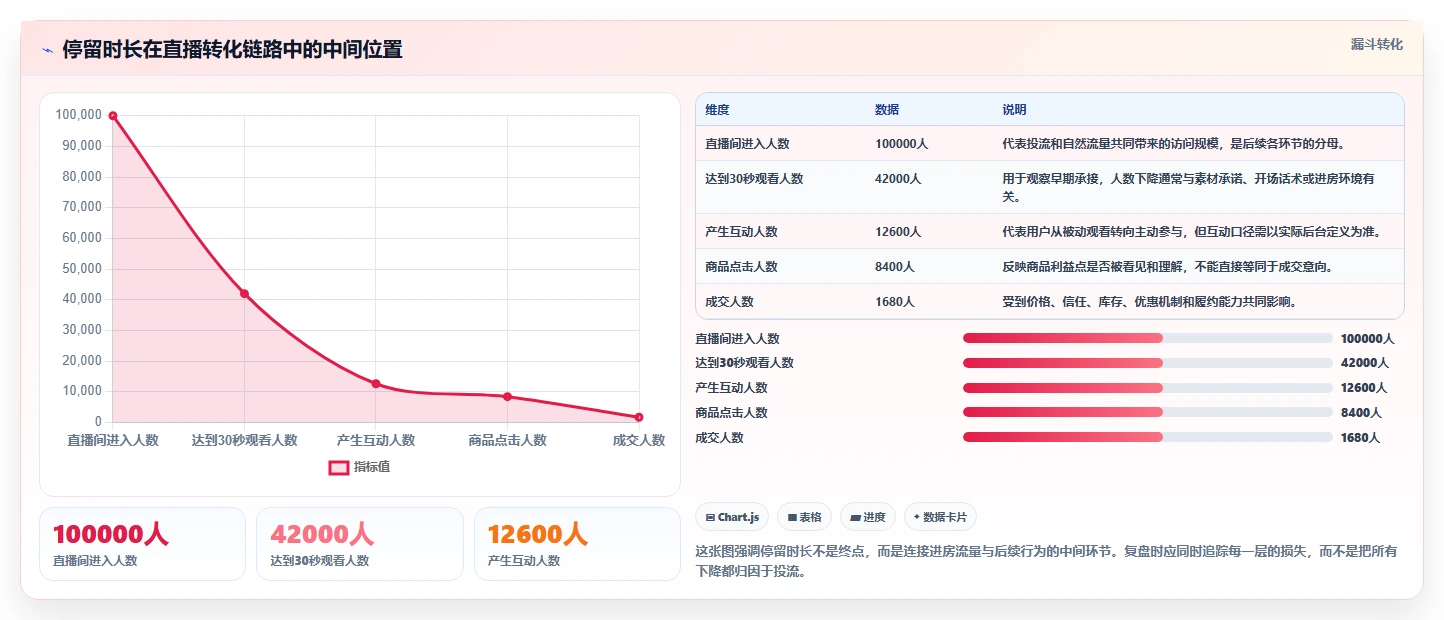Screen dimensions: 1444x620
Task: Click table cell 12600人
Action: (898, 232)
